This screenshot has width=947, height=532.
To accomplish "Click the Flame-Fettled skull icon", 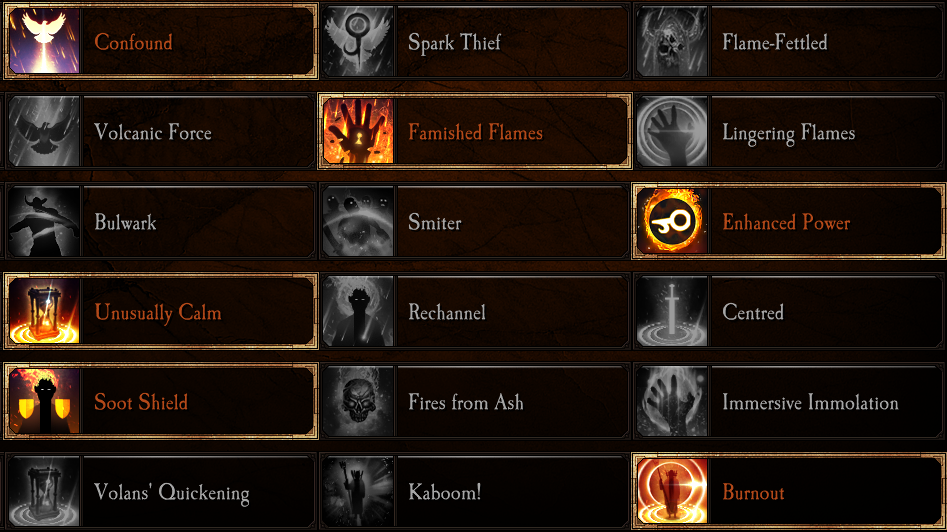I will [x=672, y=41].
